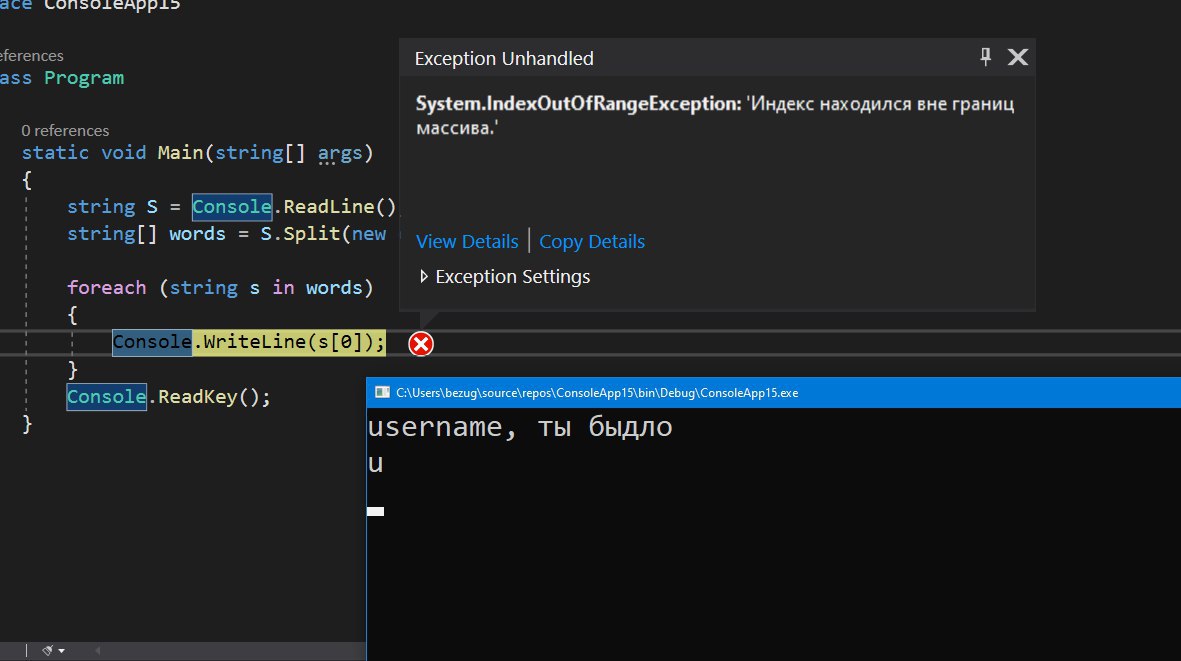Close the Exception Unhandled popup

click(1017, 57)
